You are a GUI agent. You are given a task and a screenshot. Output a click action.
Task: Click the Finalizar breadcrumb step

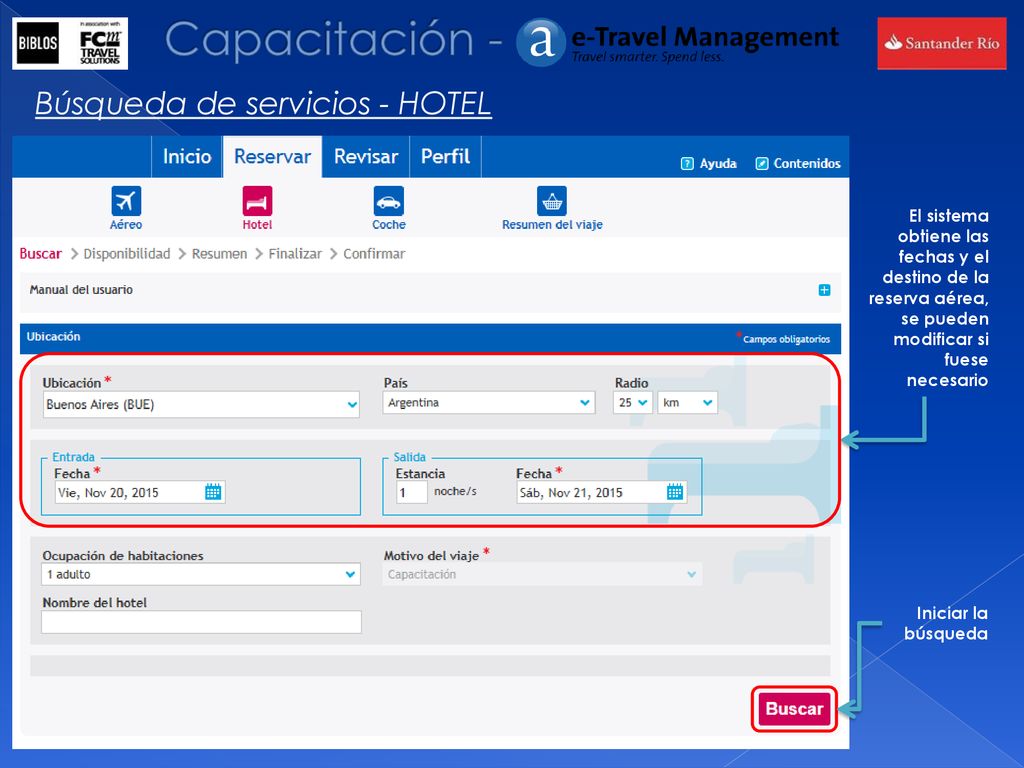point(295,253)
